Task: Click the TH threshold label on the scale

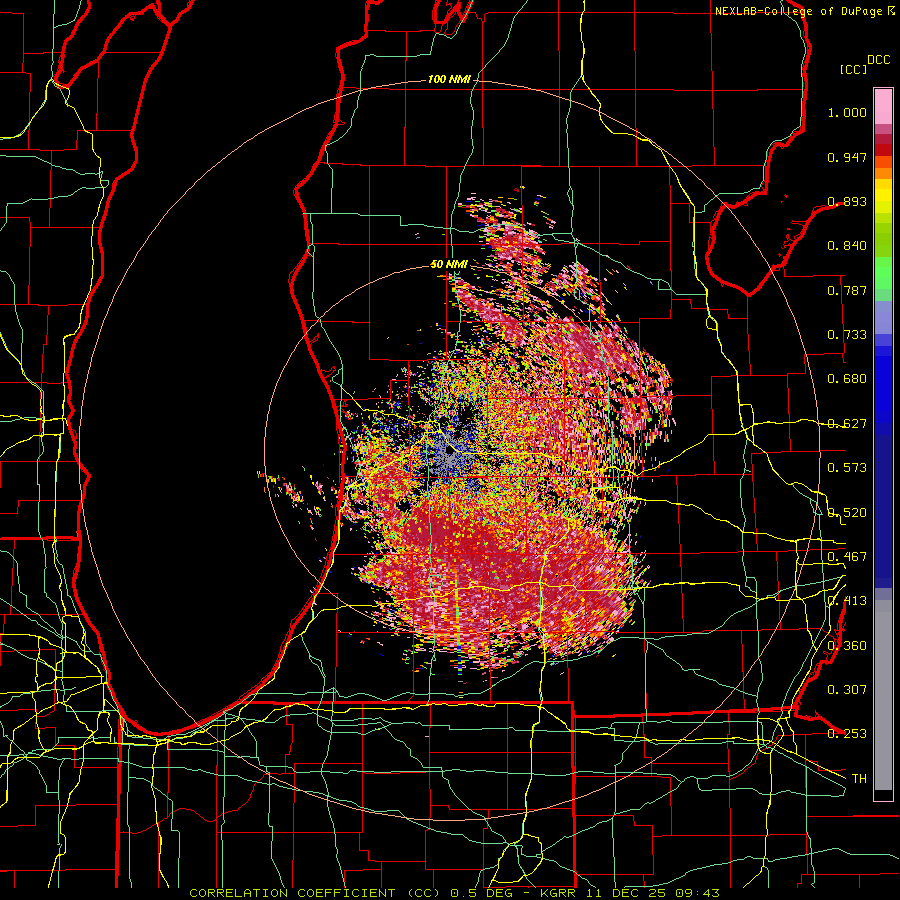Action: [x=859, y=779]
